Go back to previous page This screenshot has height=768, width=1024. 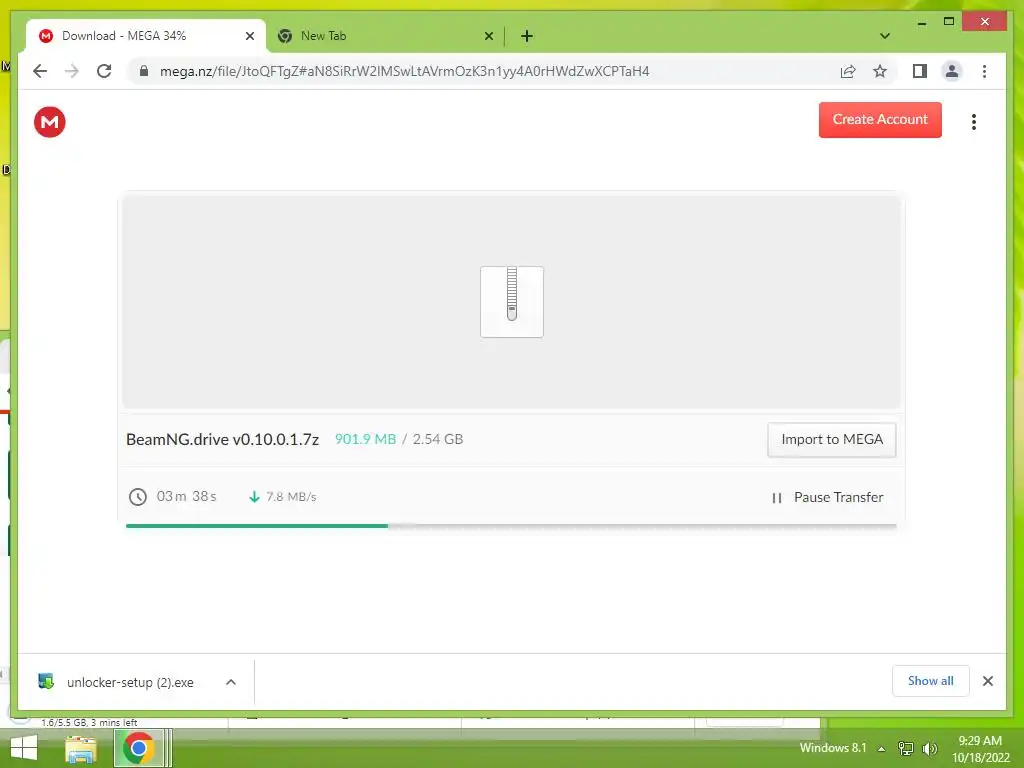click(x=40, y=71)
